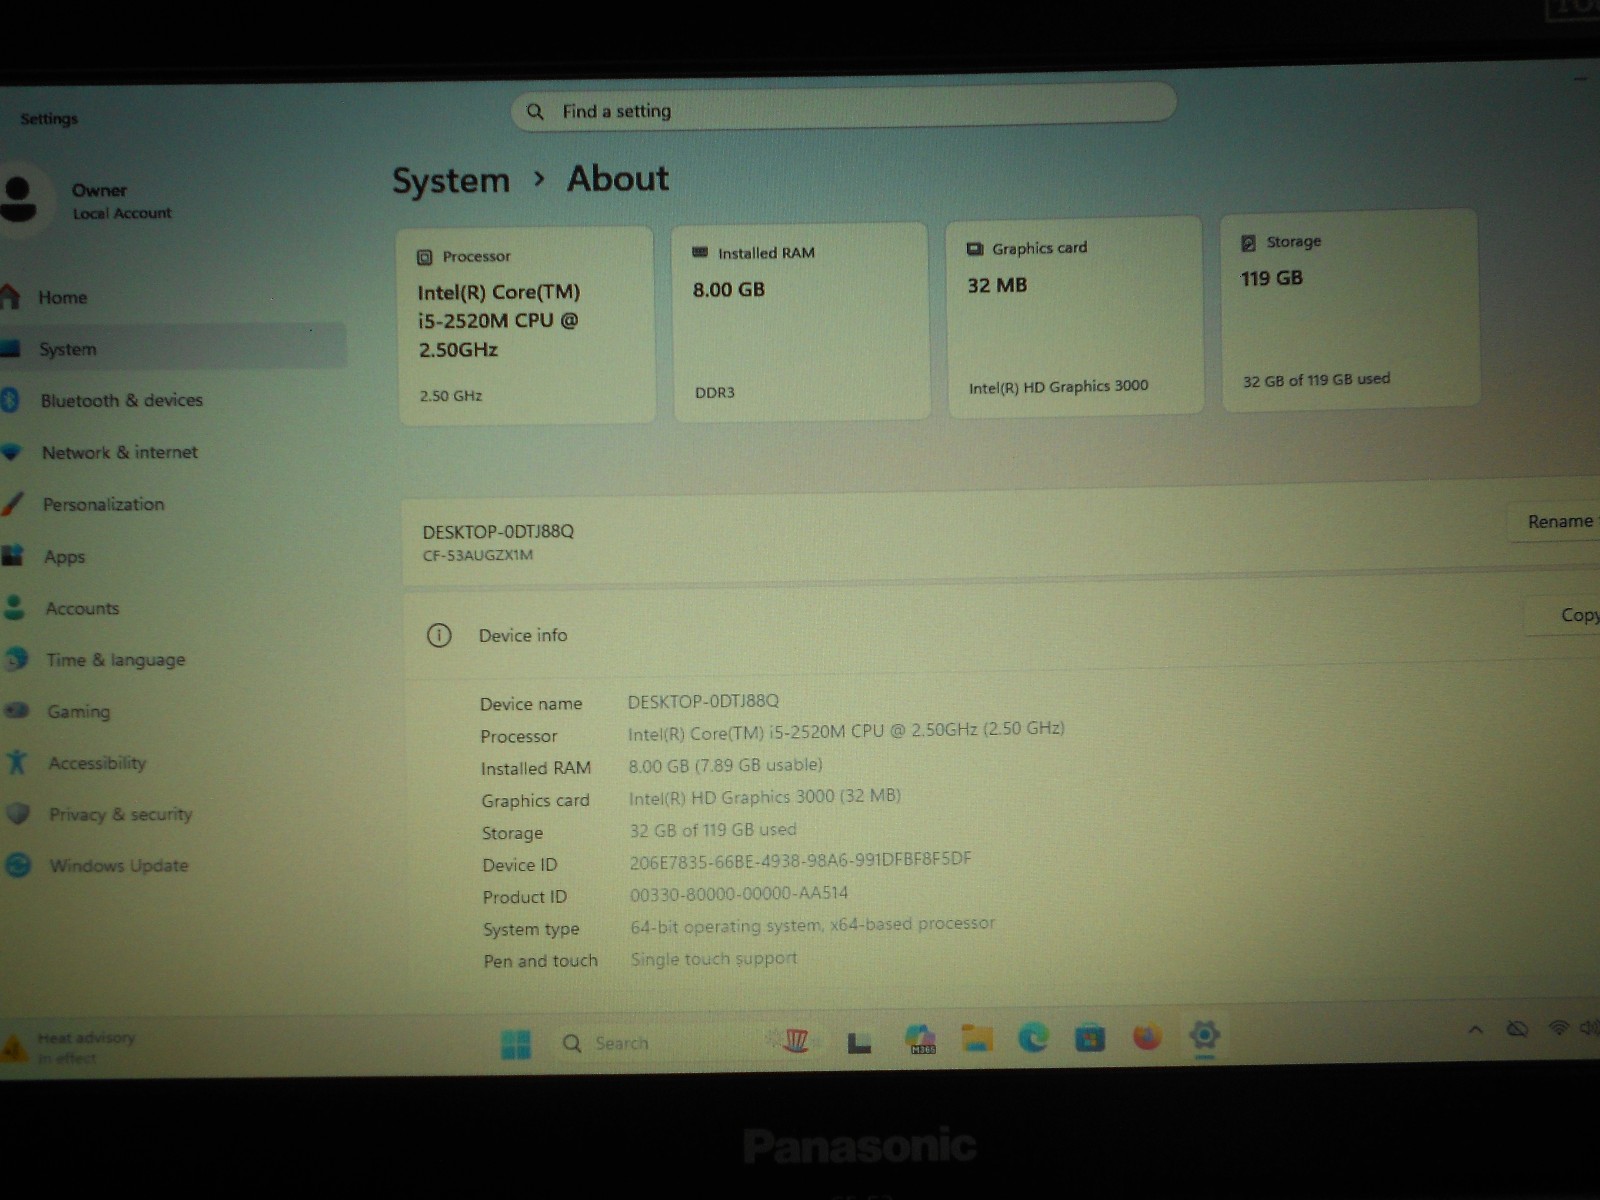
Task: Go to Time & language settings
Action: tap(115, 660)
